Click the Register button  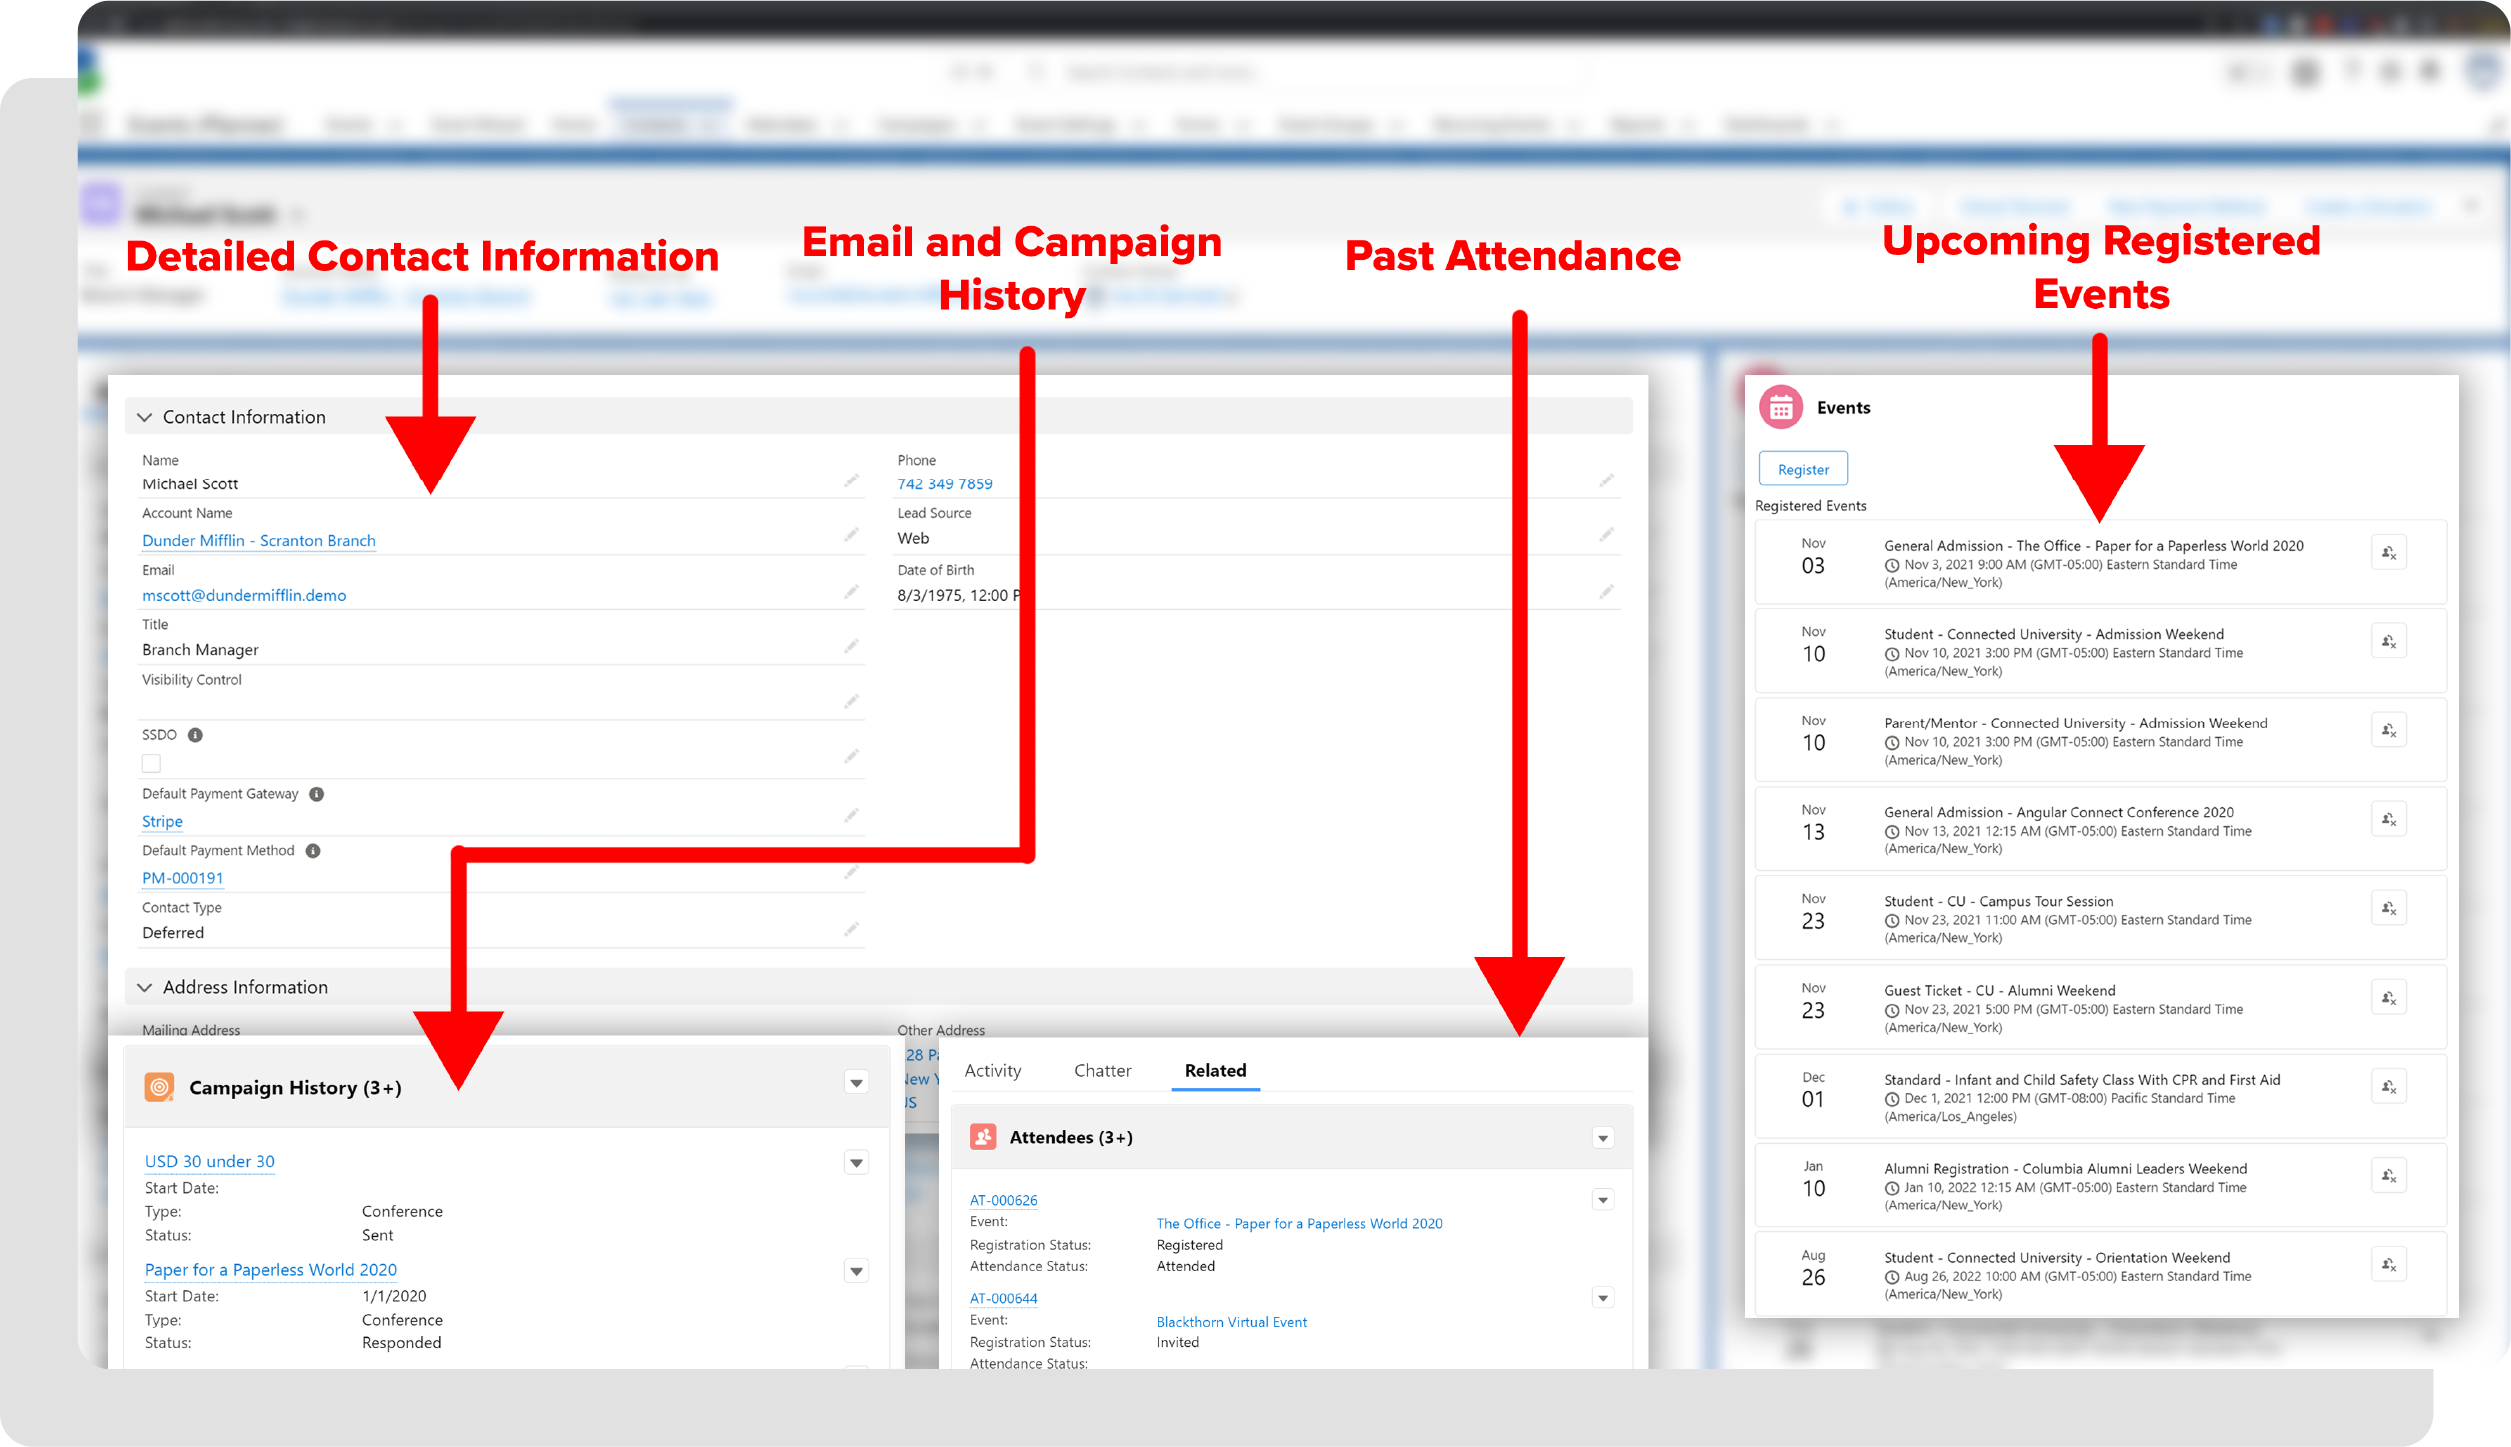point(1803,469)
